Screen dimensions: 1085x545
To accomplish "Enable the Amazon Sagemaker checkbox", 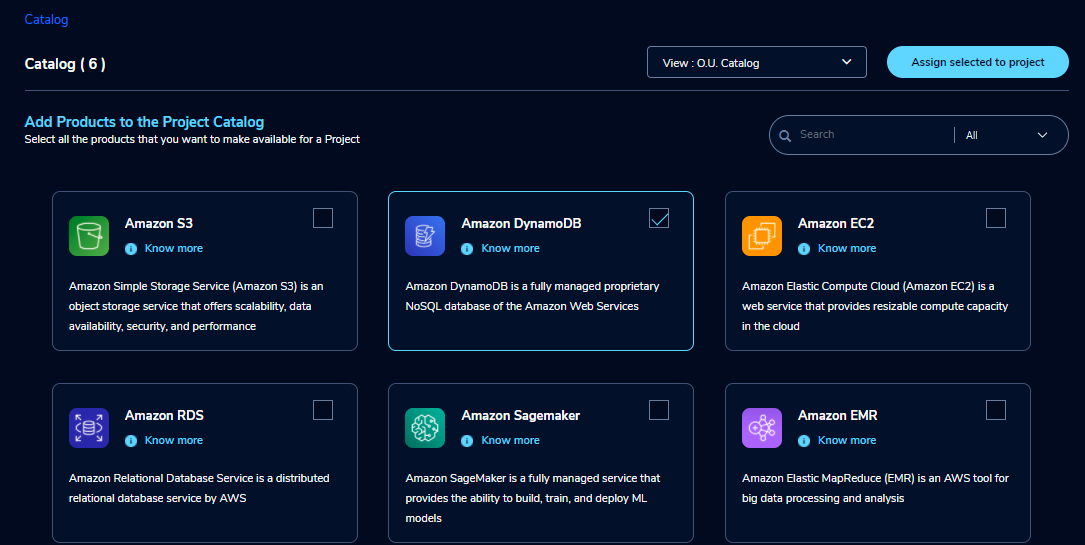I will point(659,410).
